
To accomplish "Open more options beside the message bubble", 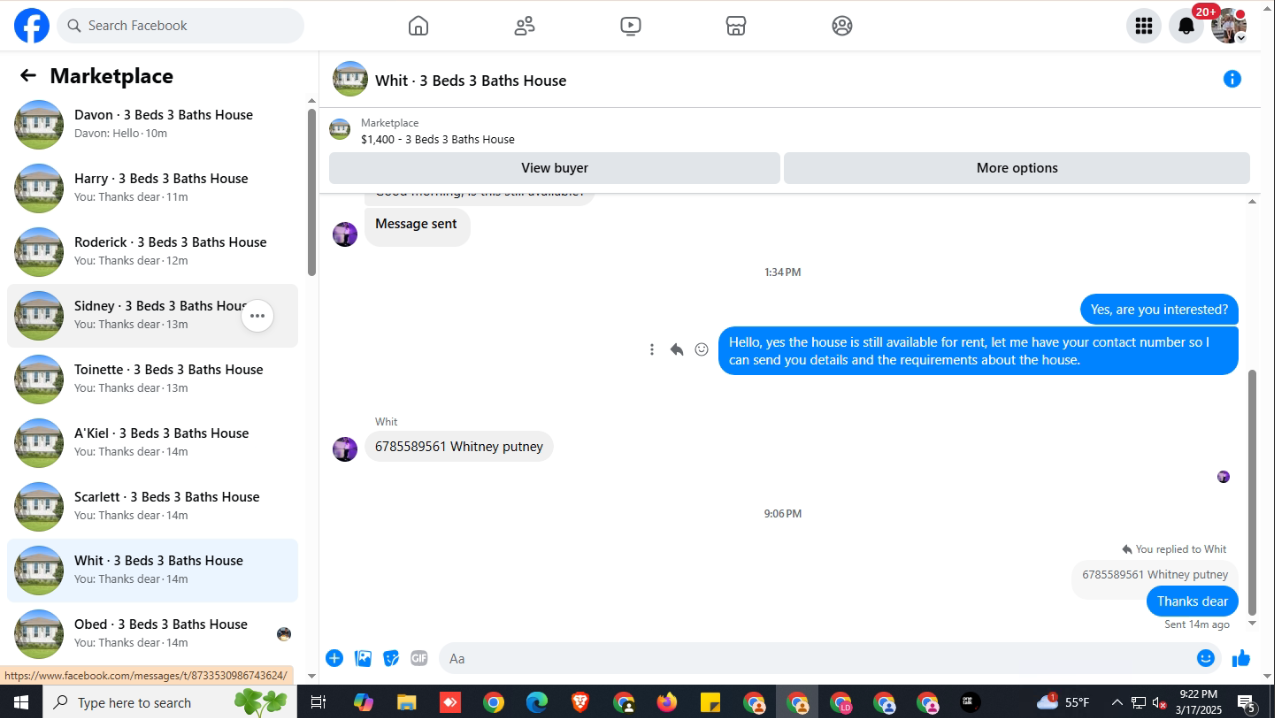I will coord(652,349).
